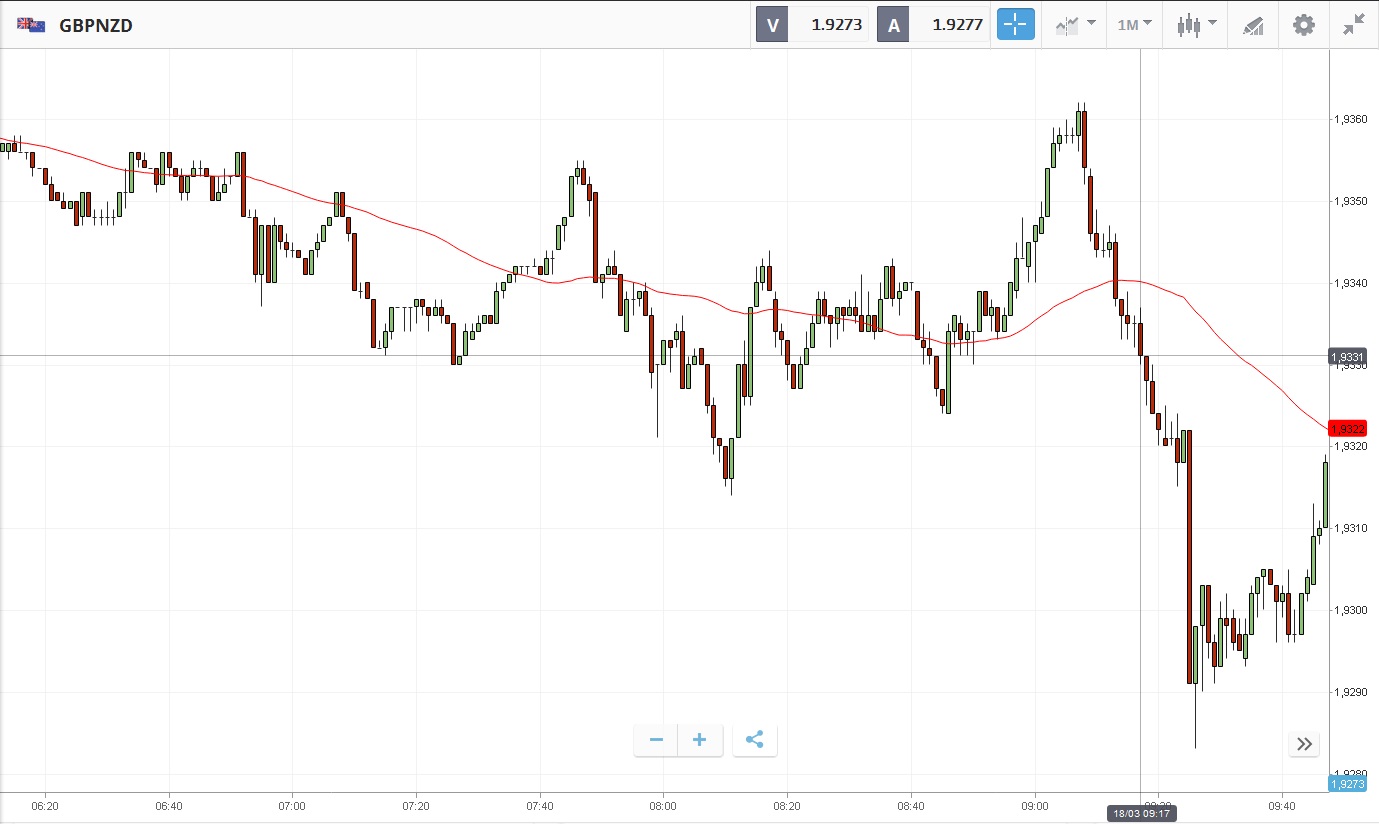
Task: Expand the 1M timeframe dropdown
Action: point(1134,25)
